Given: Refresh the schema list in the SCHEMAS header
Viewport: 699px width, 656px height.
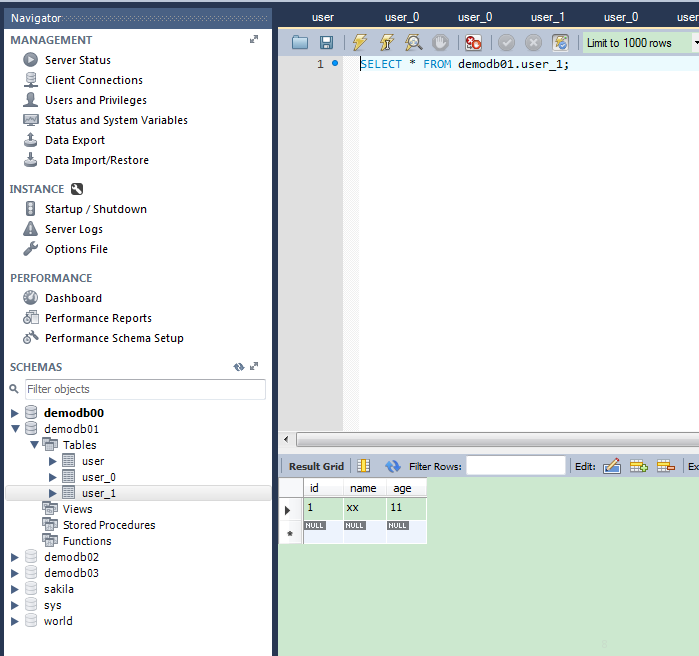Looking at the screenshot, I should click(239, 367).
